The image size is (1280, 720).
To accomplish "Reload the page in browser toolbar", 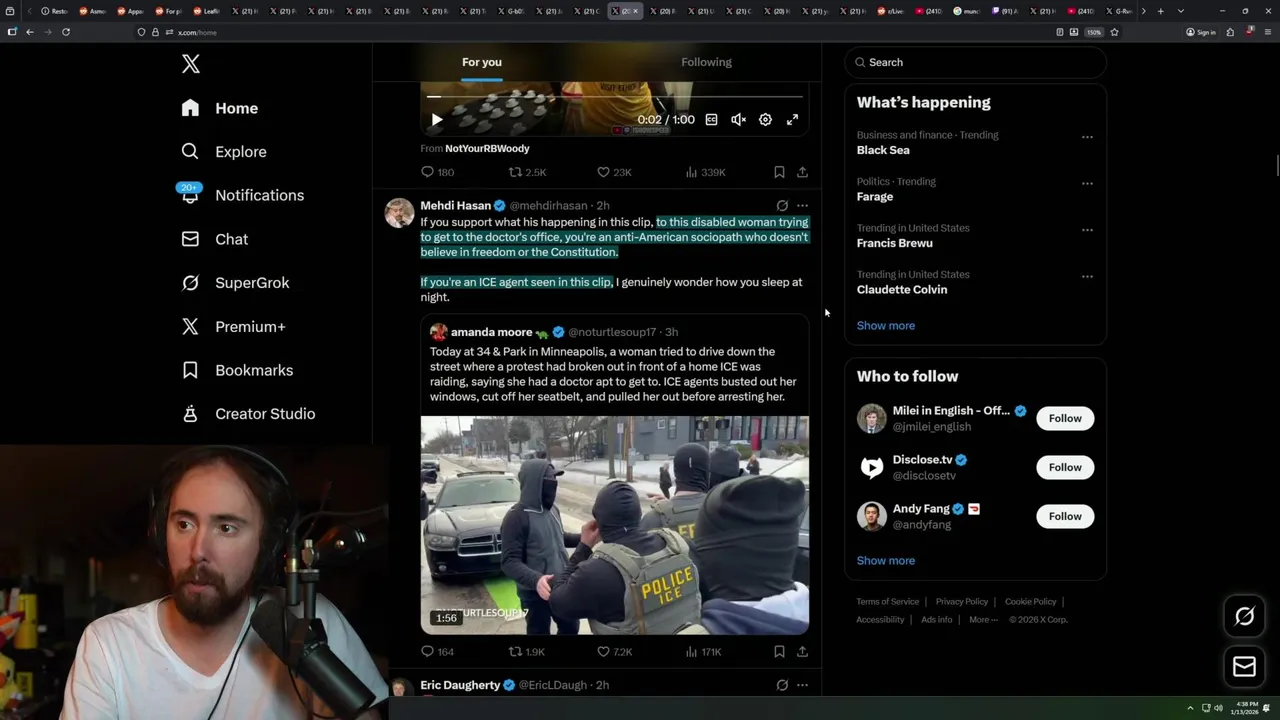I will (x=66, y=32).
